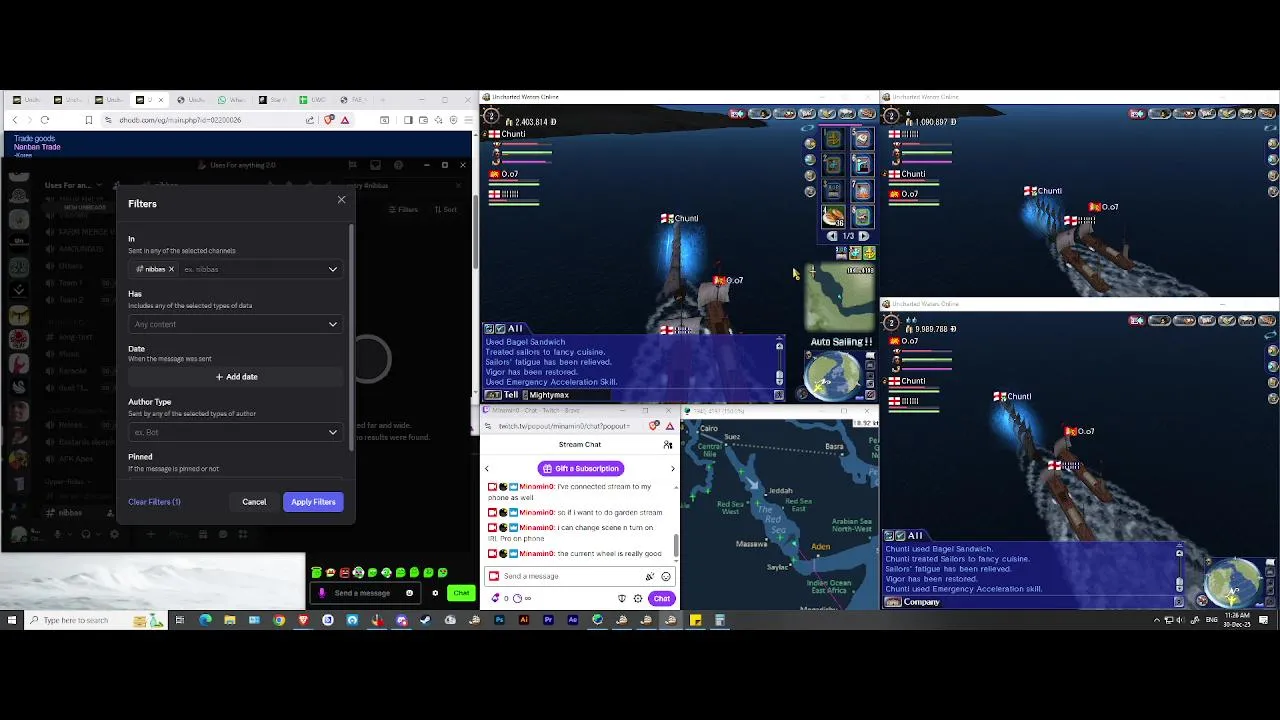The image size is (1280, 720).
Task: Use skill slot 5 in game panel
Action: pyautogui.click(x=862, y=139)
